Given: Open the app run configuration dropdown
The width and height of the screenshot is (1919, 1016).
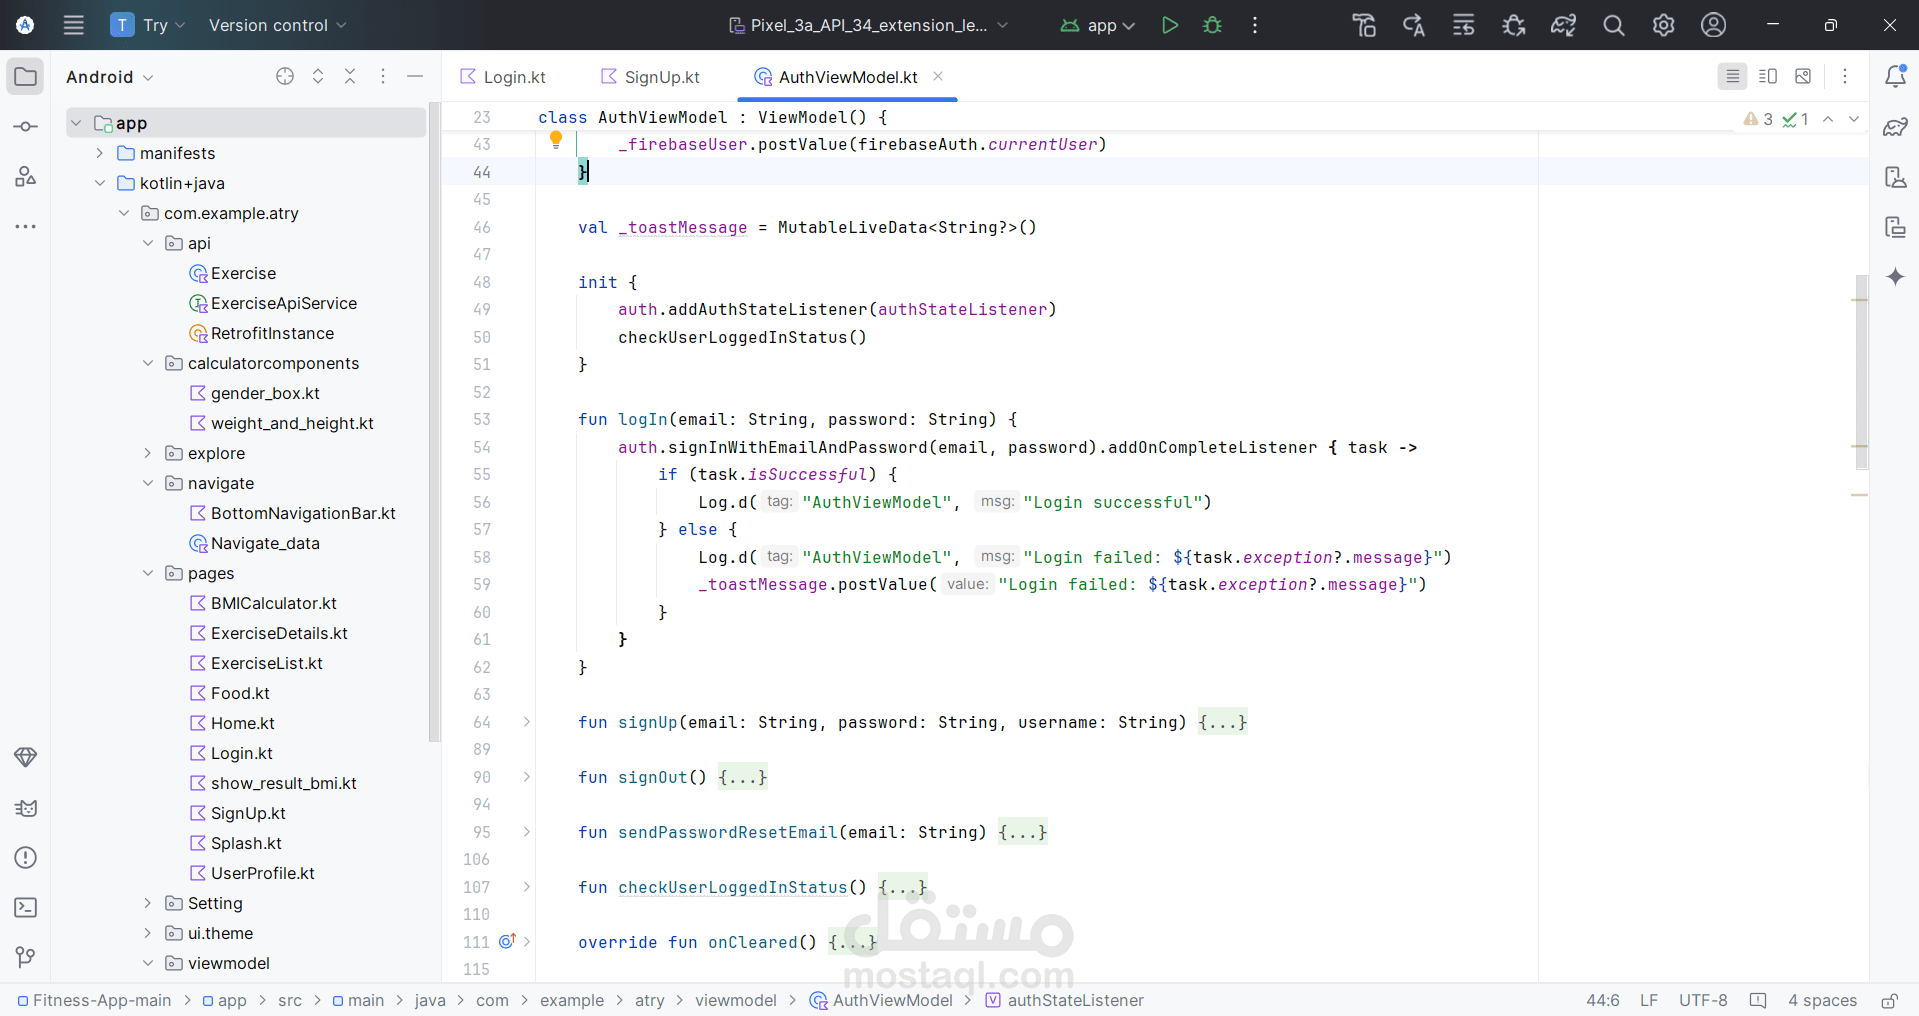Looking at the screenshot, I should 1097,25.
